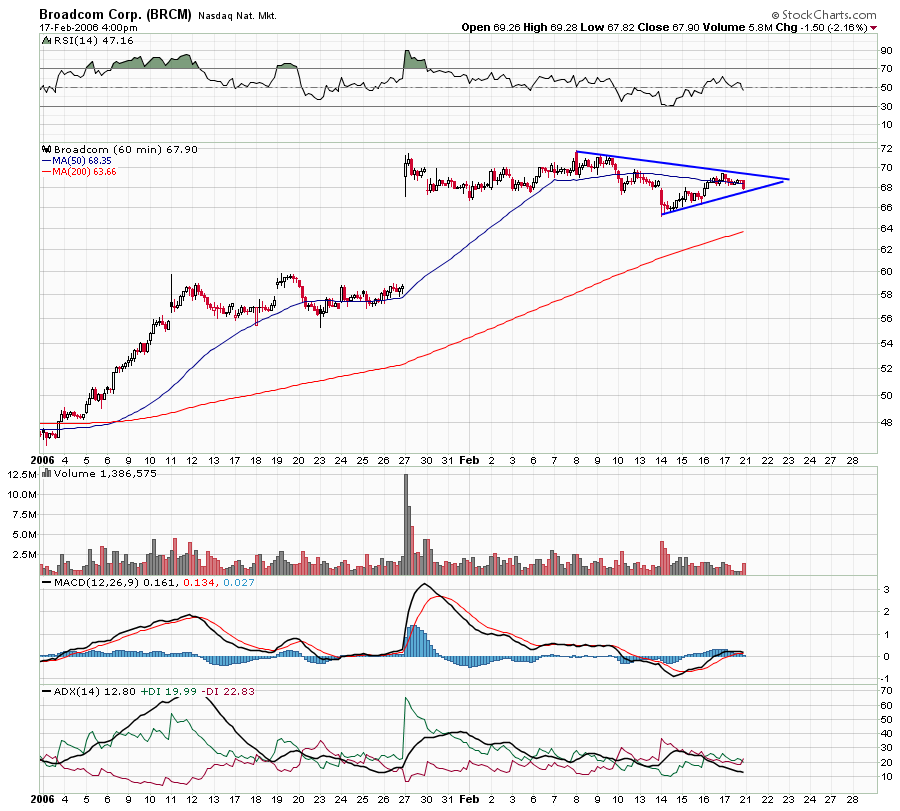Viewport: 900px width, 811px height.
Task: Click the Chg -1.50 (-2.16%) value
Action: [x=821, y=28]
